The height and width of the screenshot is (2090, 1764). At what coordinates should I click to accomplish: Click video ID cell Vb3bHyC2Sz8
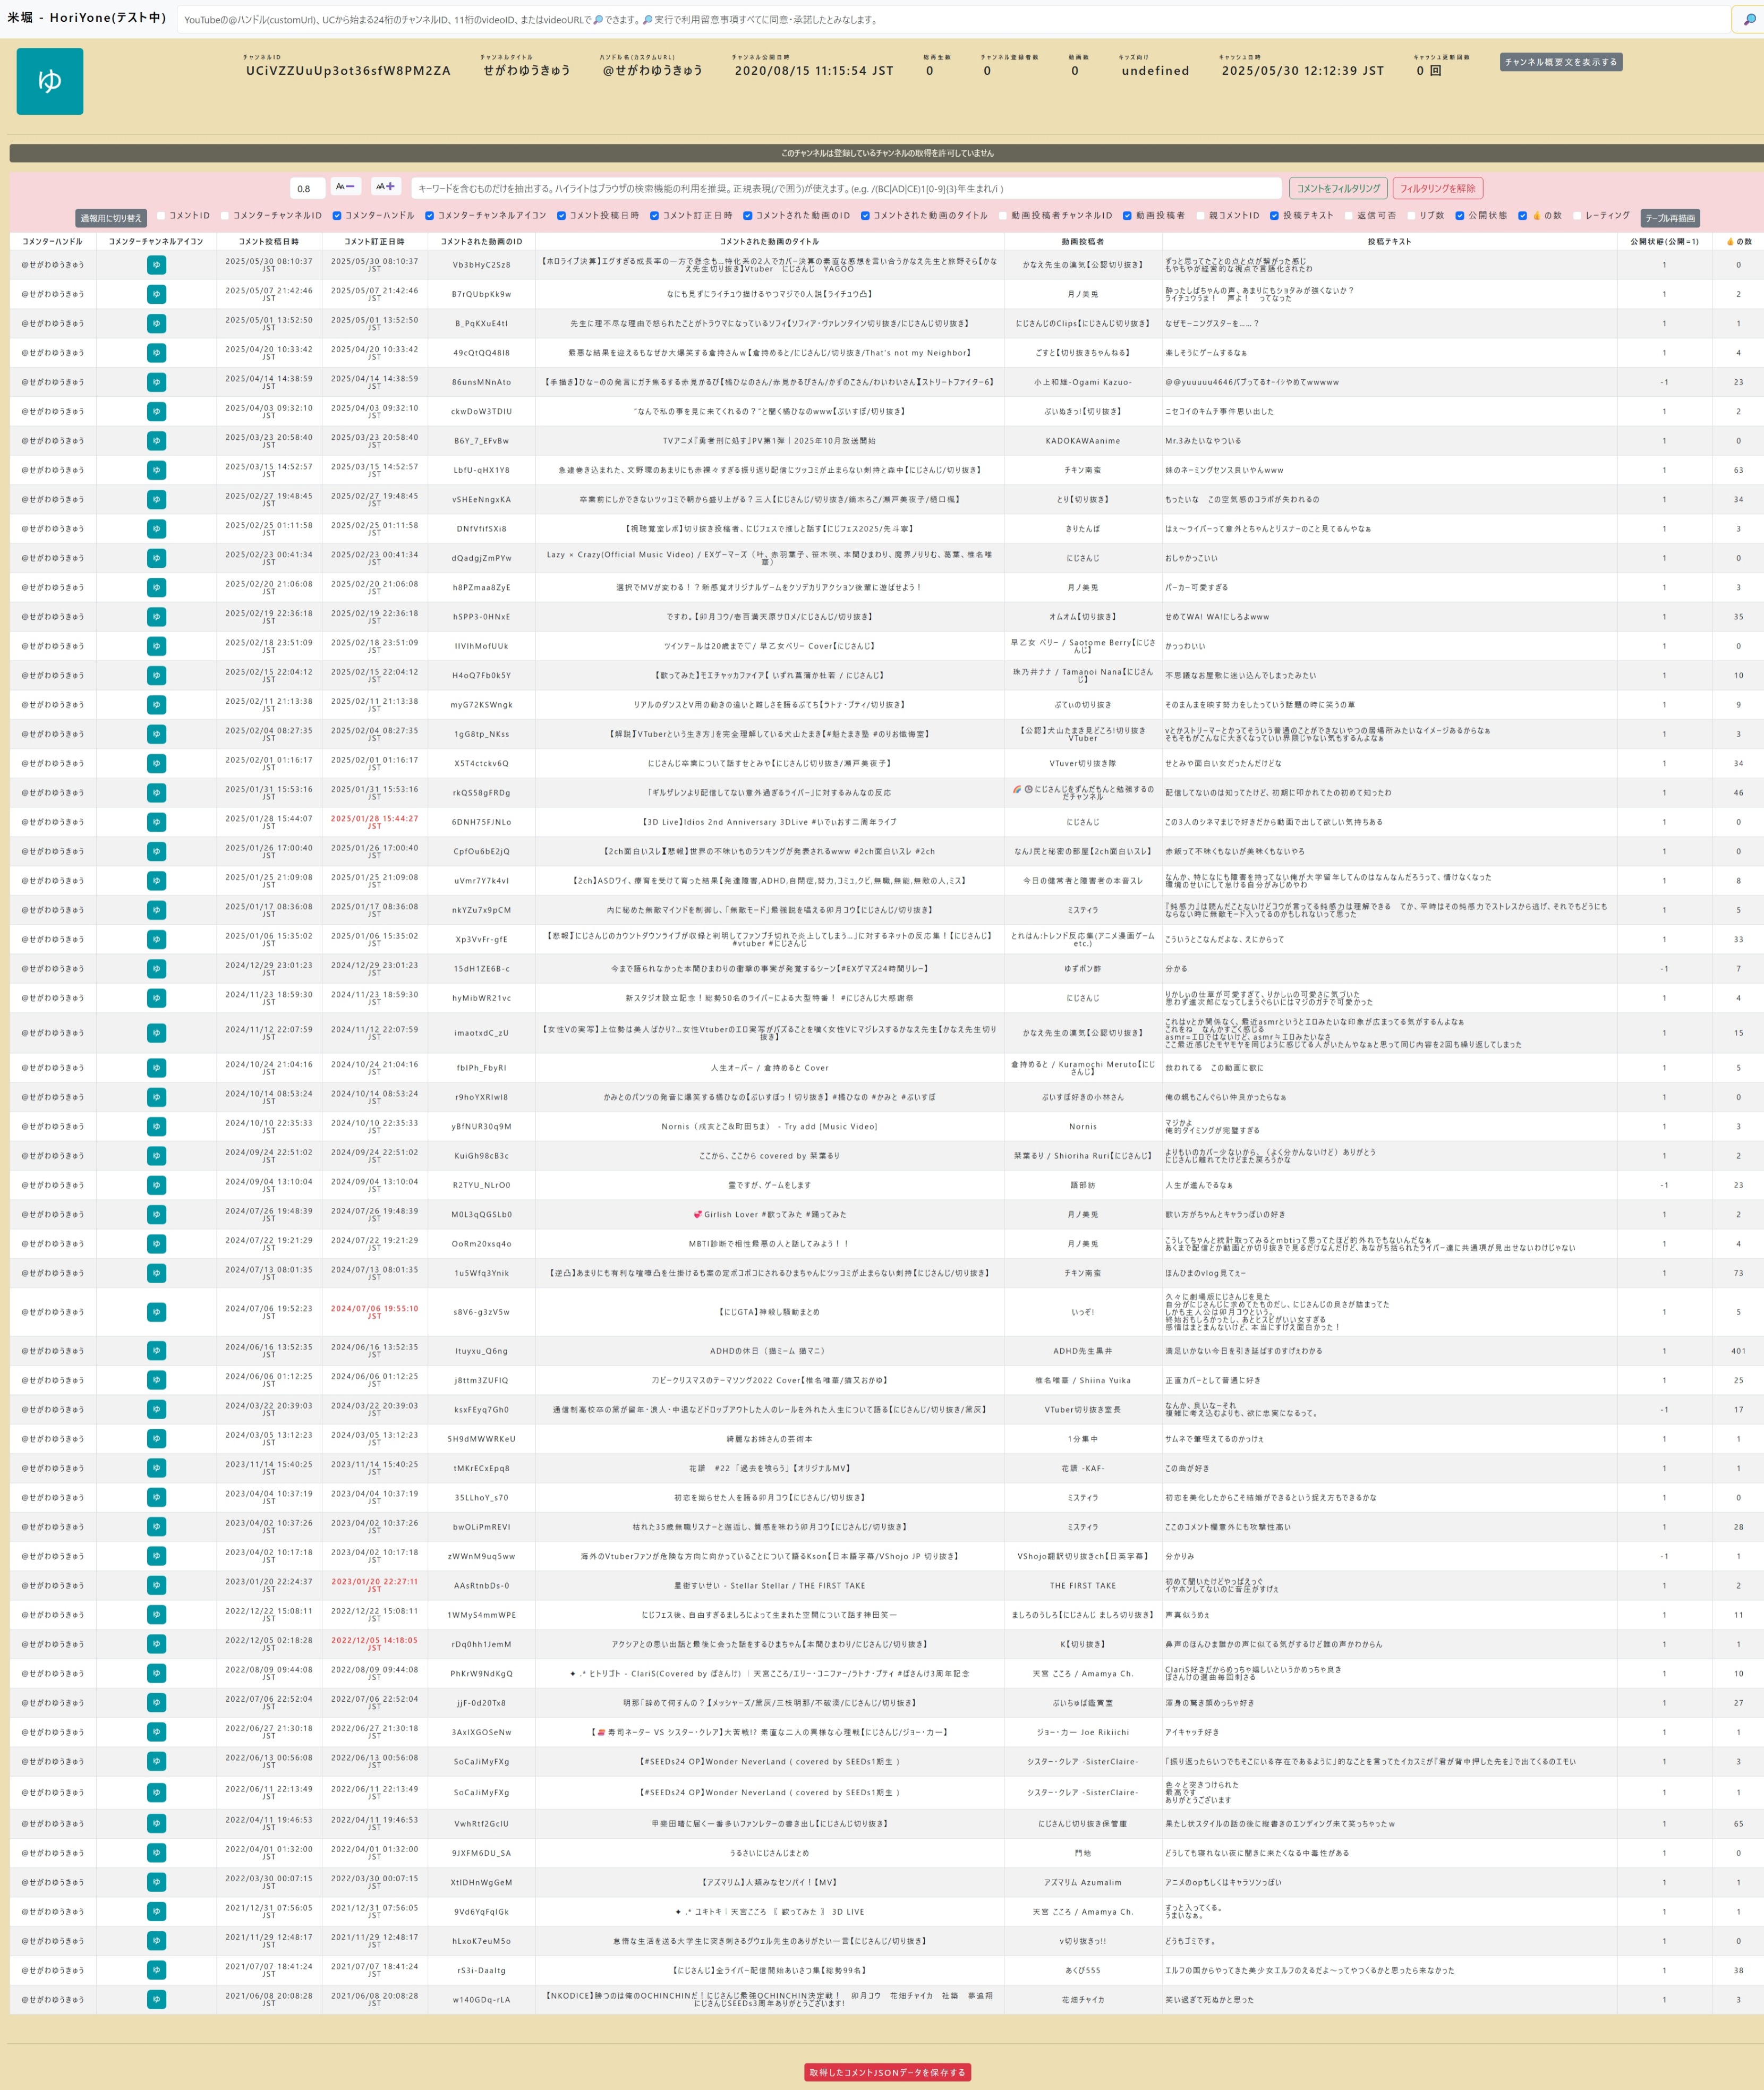click(481, 265)
